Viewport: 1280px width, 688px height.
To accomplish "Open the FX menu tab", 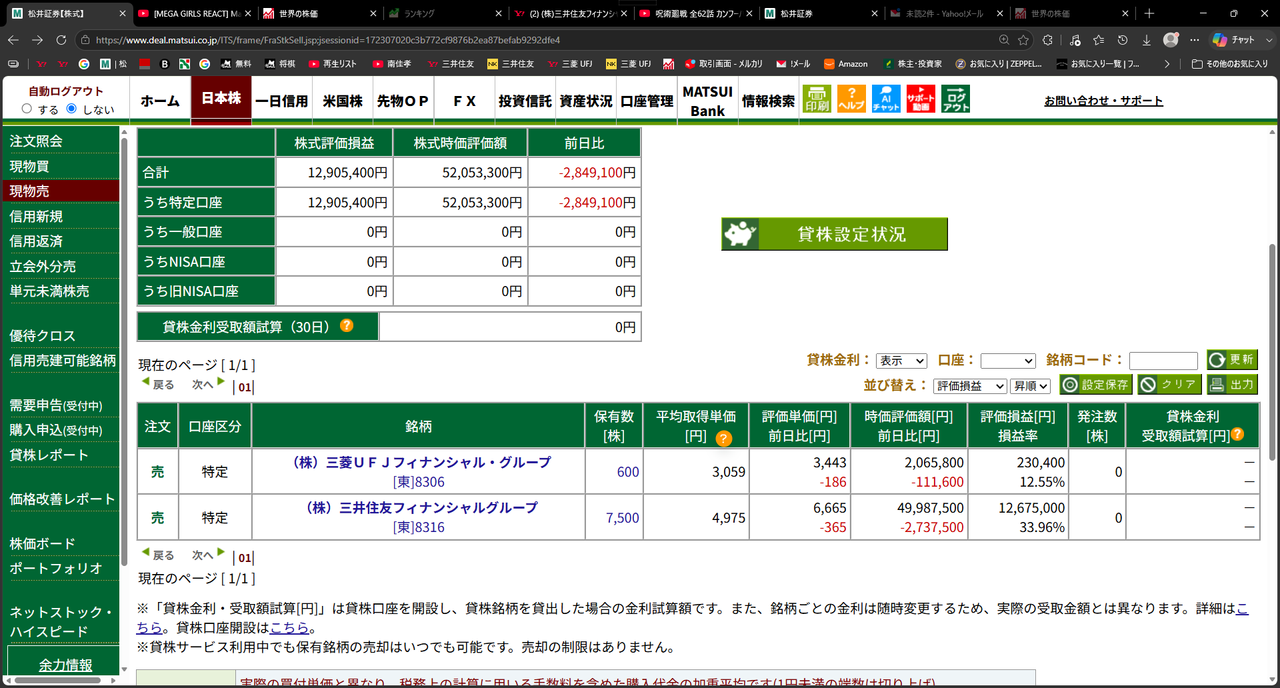I will pos(464,100).
